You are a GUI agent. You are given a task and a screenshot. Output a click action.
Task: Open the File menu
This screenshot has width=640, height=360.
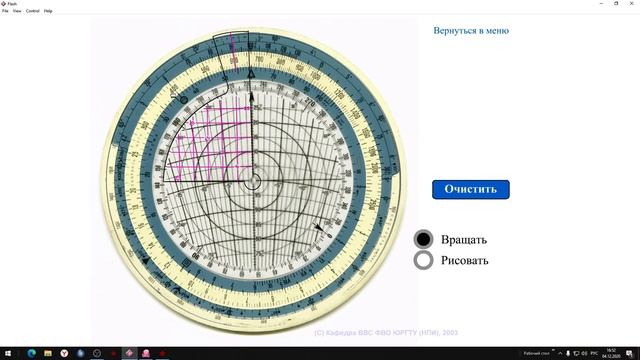coord(5,11)
